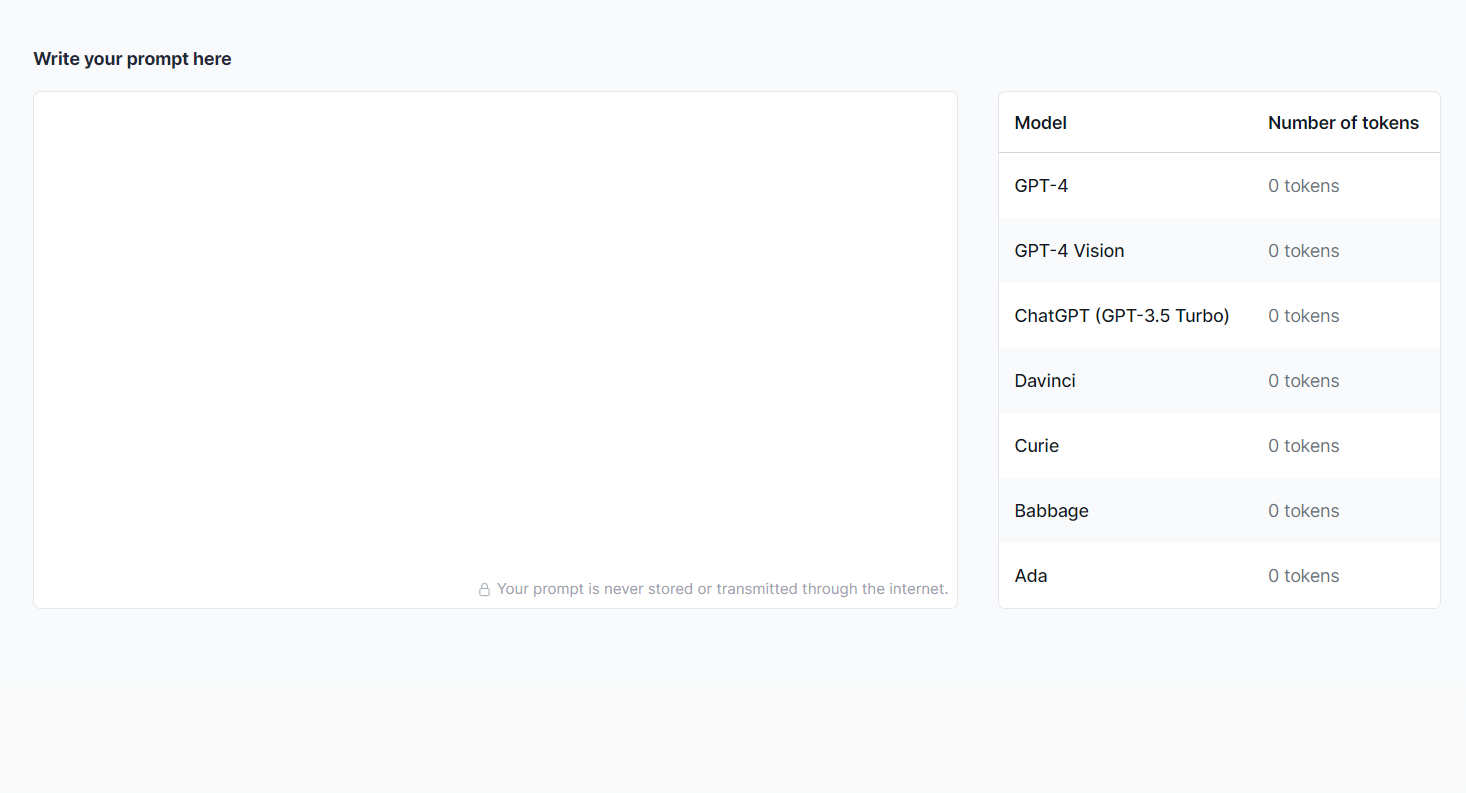1466x793 pixels.
Task: Select the GPT-4 Vision model name
Action: tap(1069, 251)
